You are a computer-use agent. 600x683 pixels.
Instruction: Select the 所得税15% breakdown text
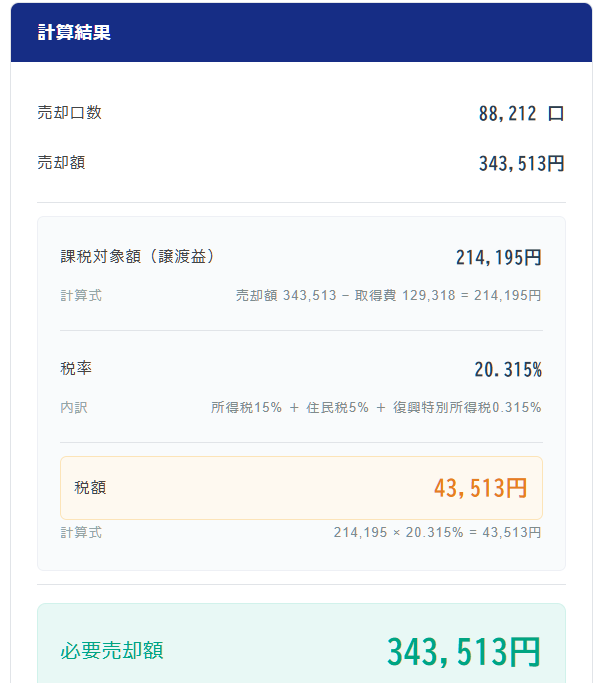pos(246,408)
